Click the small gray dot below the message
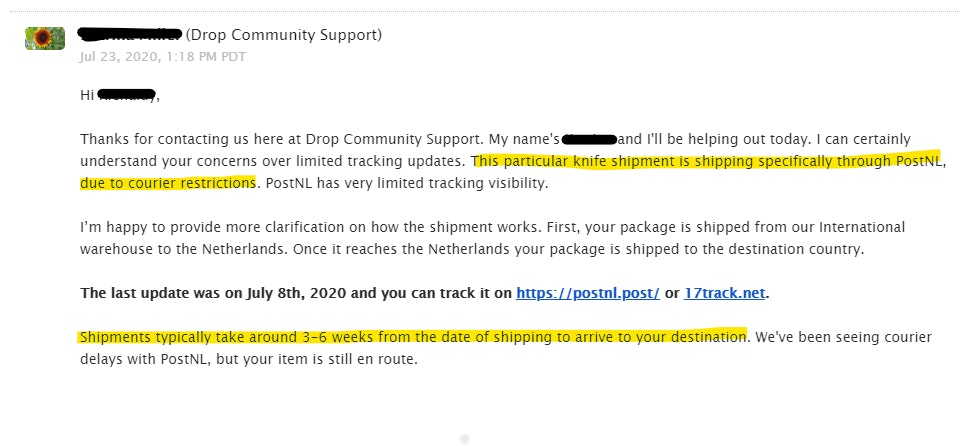Viewport: 964px width, 446px height. click(463, 438)
